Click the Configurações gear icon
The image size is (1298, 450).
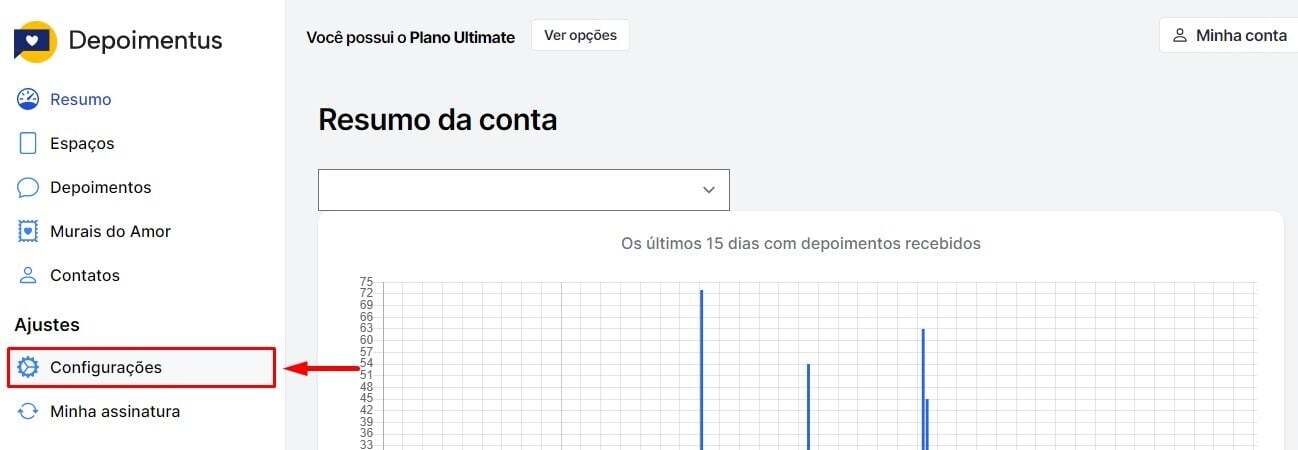(x=28, y=367)
